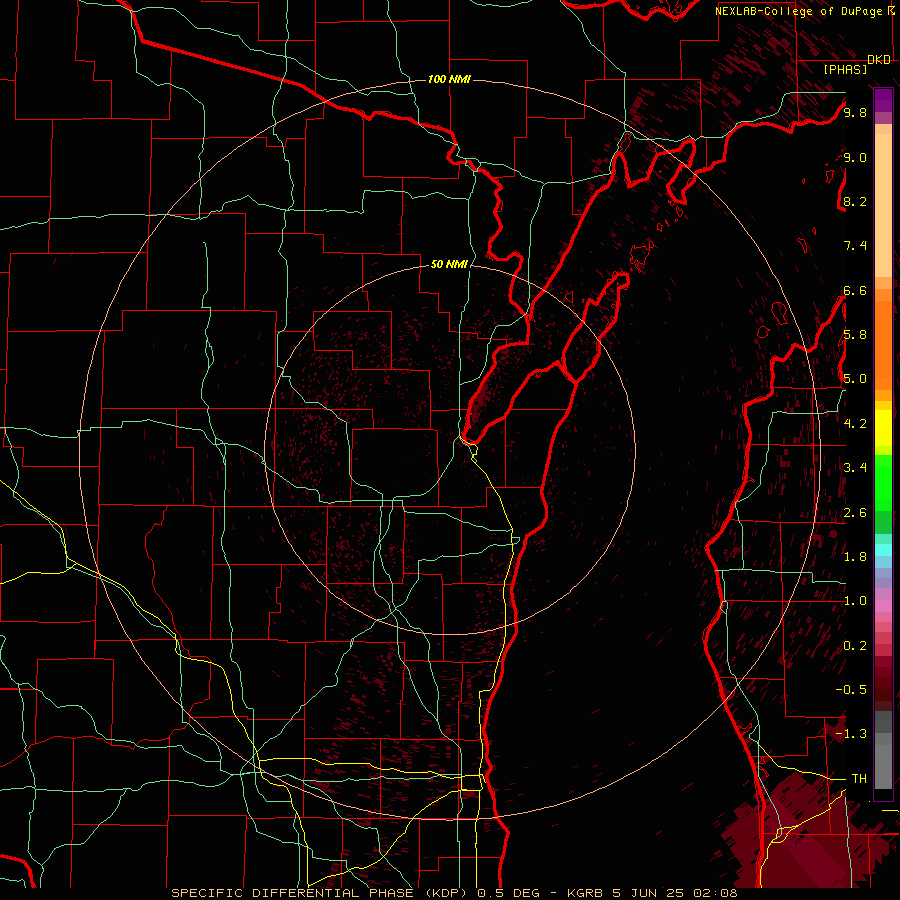Click the 2.6 value on the color scale
Viewport: 900px width, 900px height.
855,513
